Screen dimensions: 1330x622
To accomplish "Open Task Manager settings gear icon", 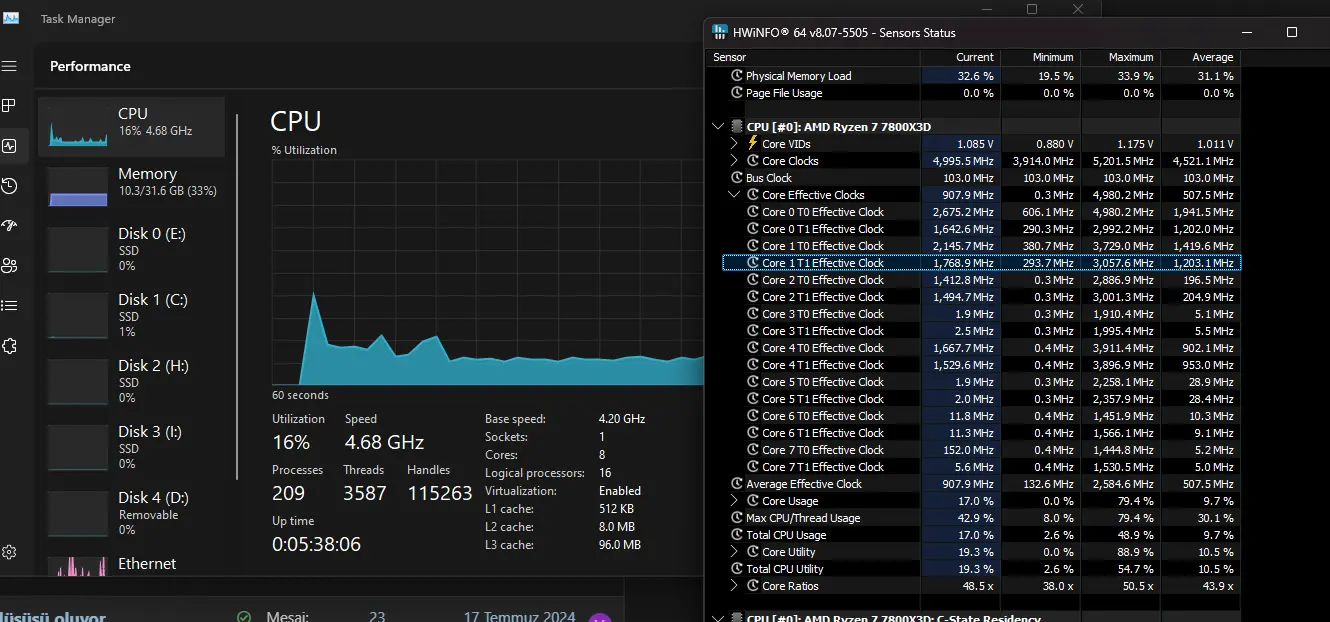I will click(10, 552).
